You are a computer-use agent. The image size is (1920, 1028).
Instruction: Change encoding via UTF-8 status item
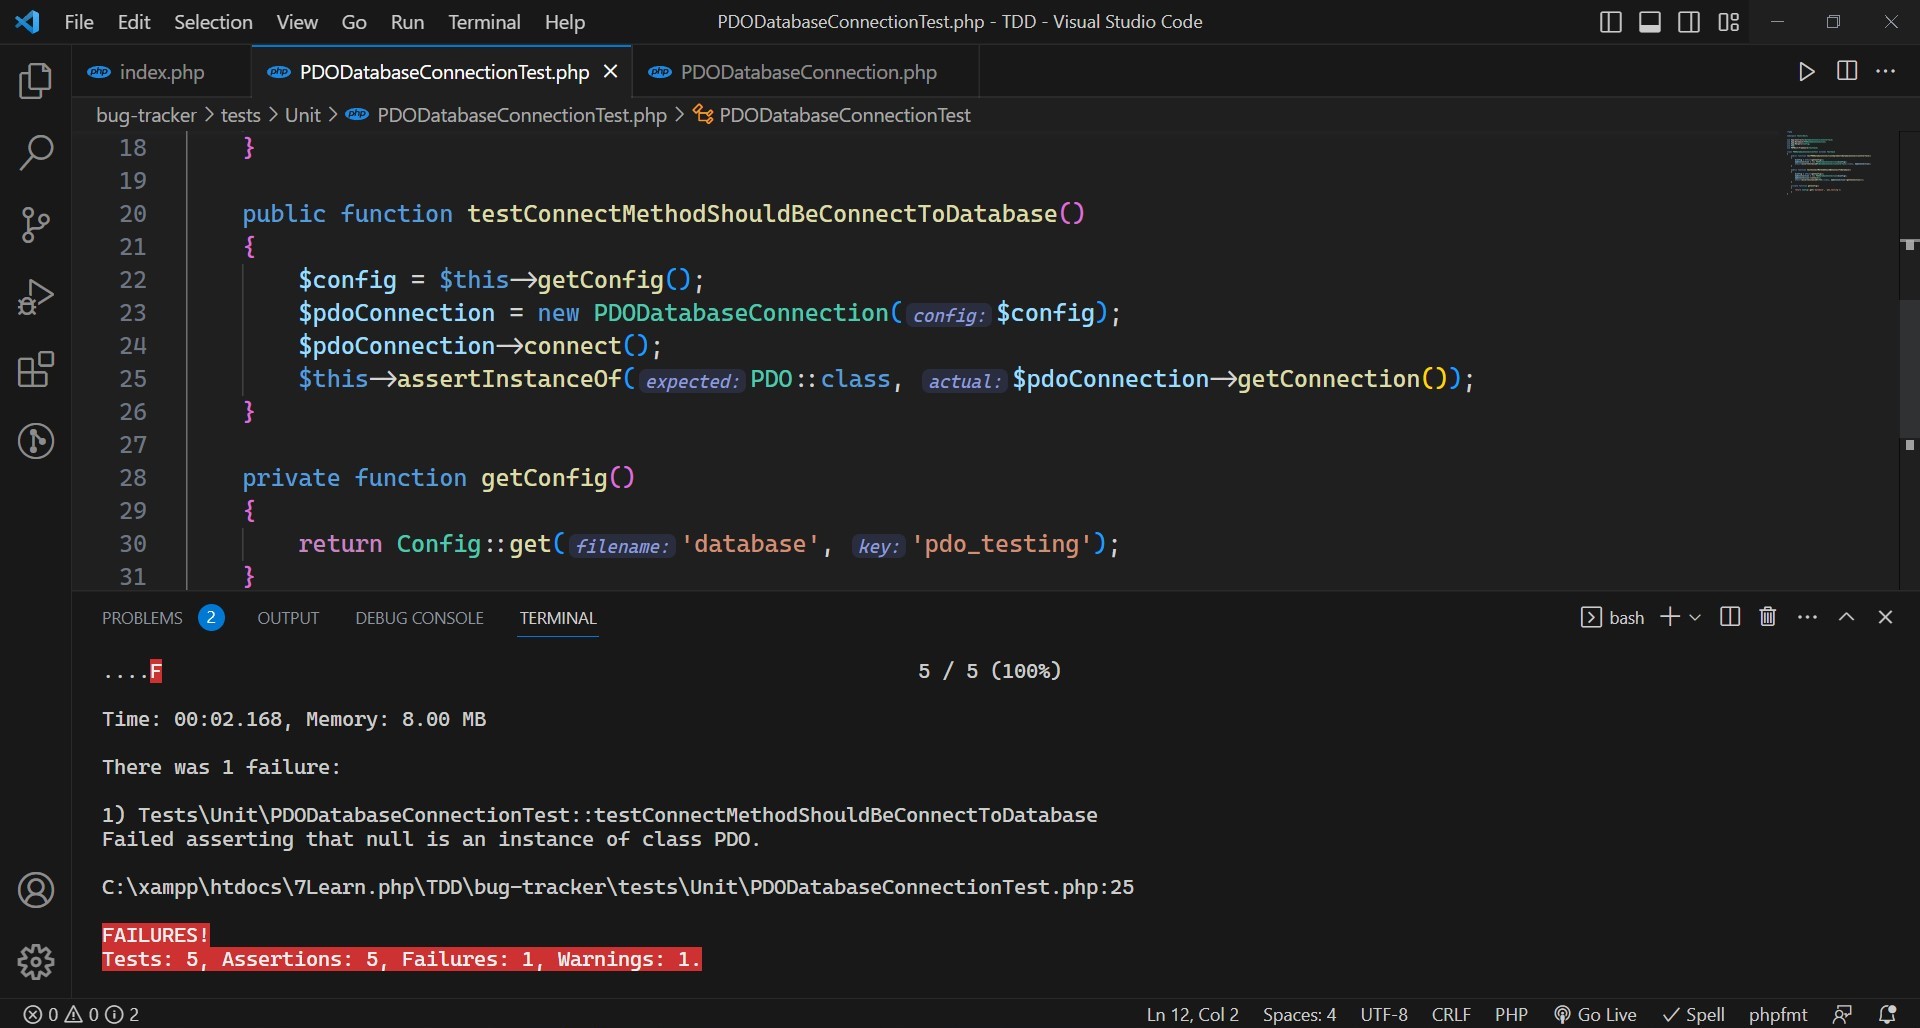point(1384,1014)
